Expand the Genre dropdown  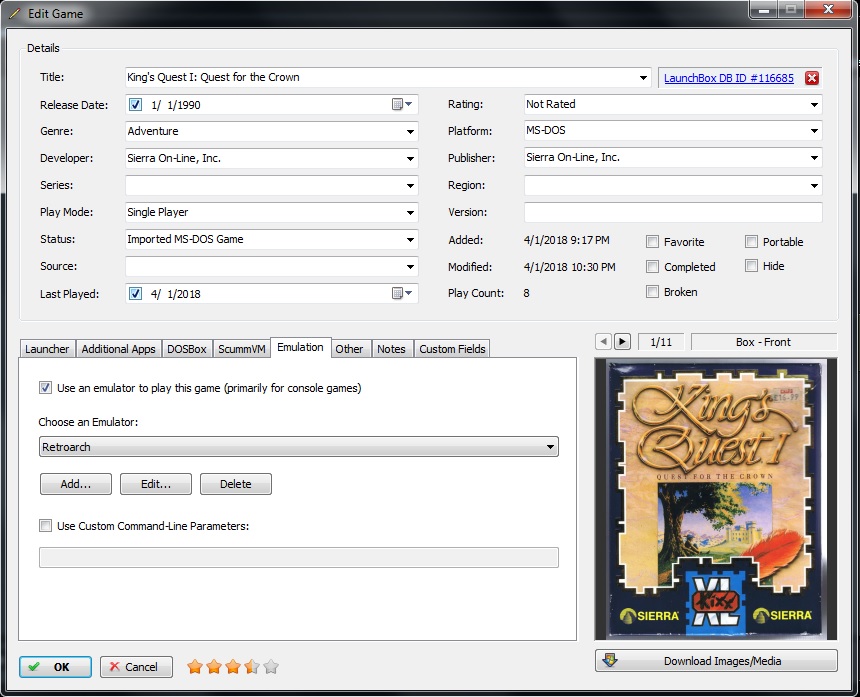(410, 132)
